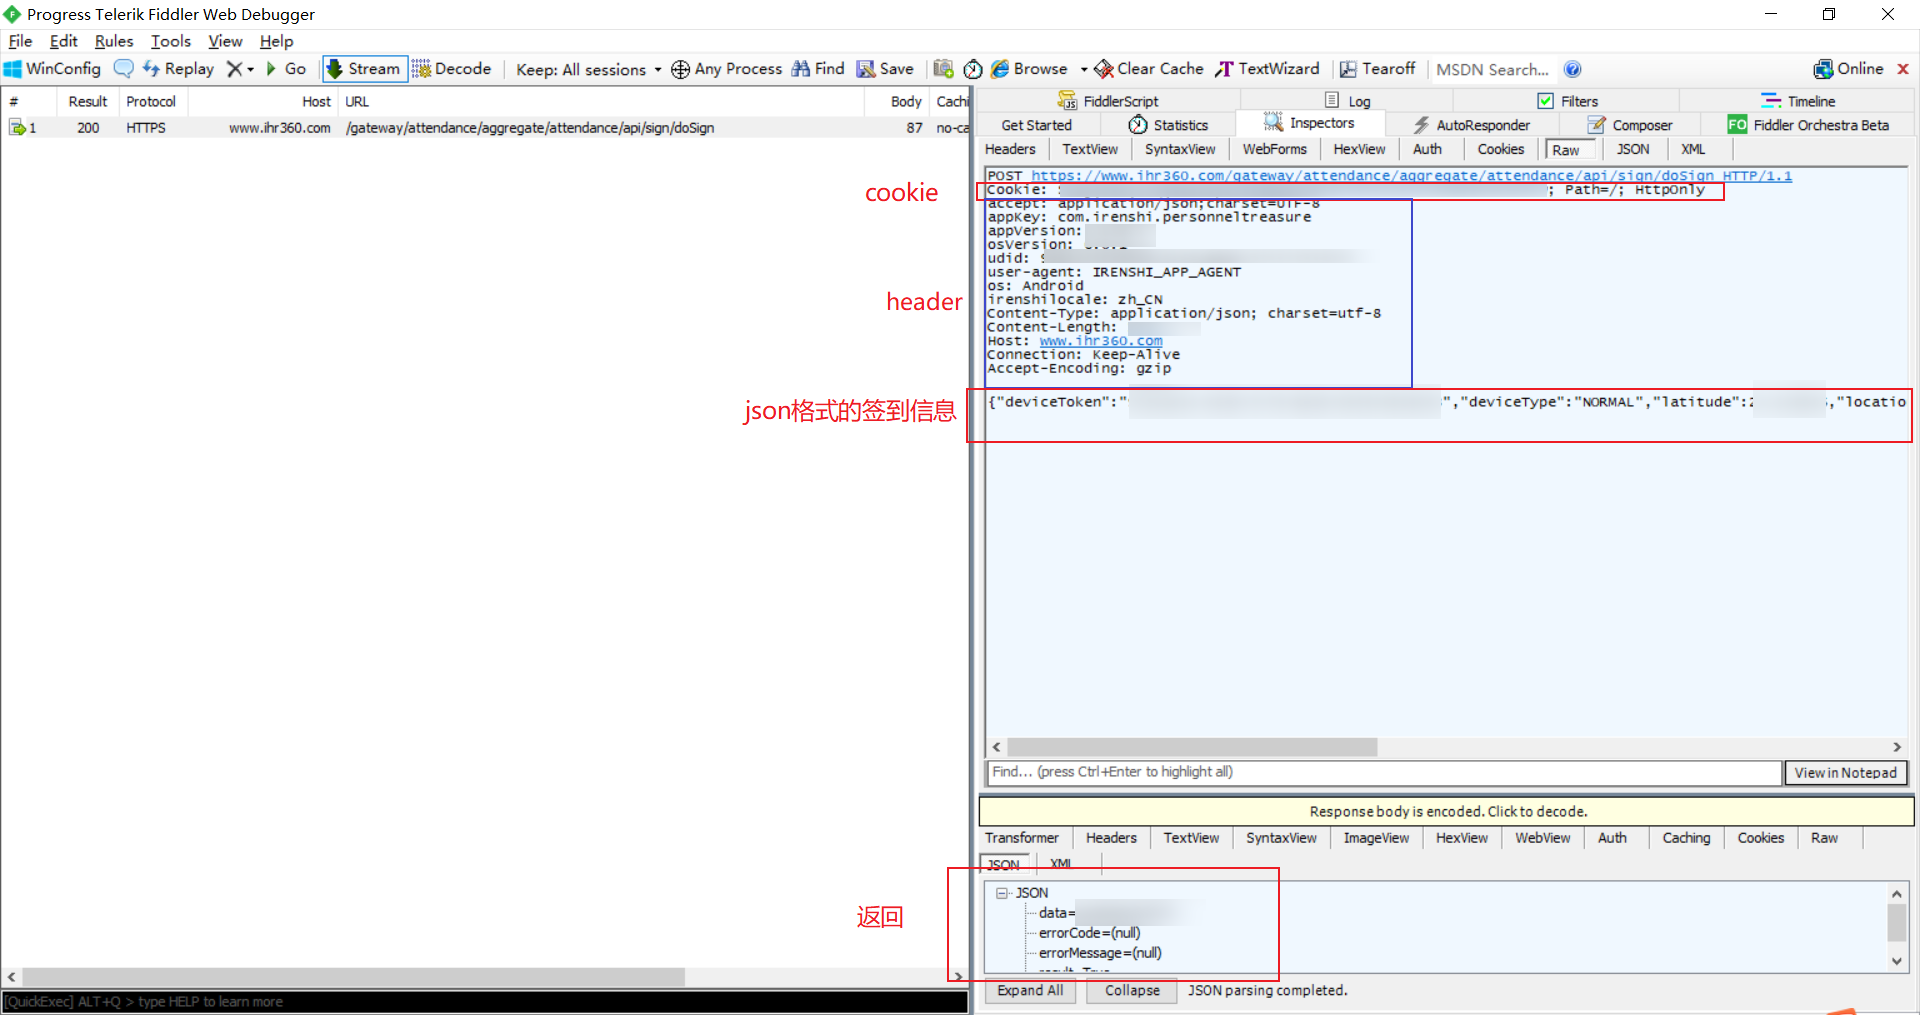Save sessions with the Save icon
1920x1015 pixels.
point(866,69)
